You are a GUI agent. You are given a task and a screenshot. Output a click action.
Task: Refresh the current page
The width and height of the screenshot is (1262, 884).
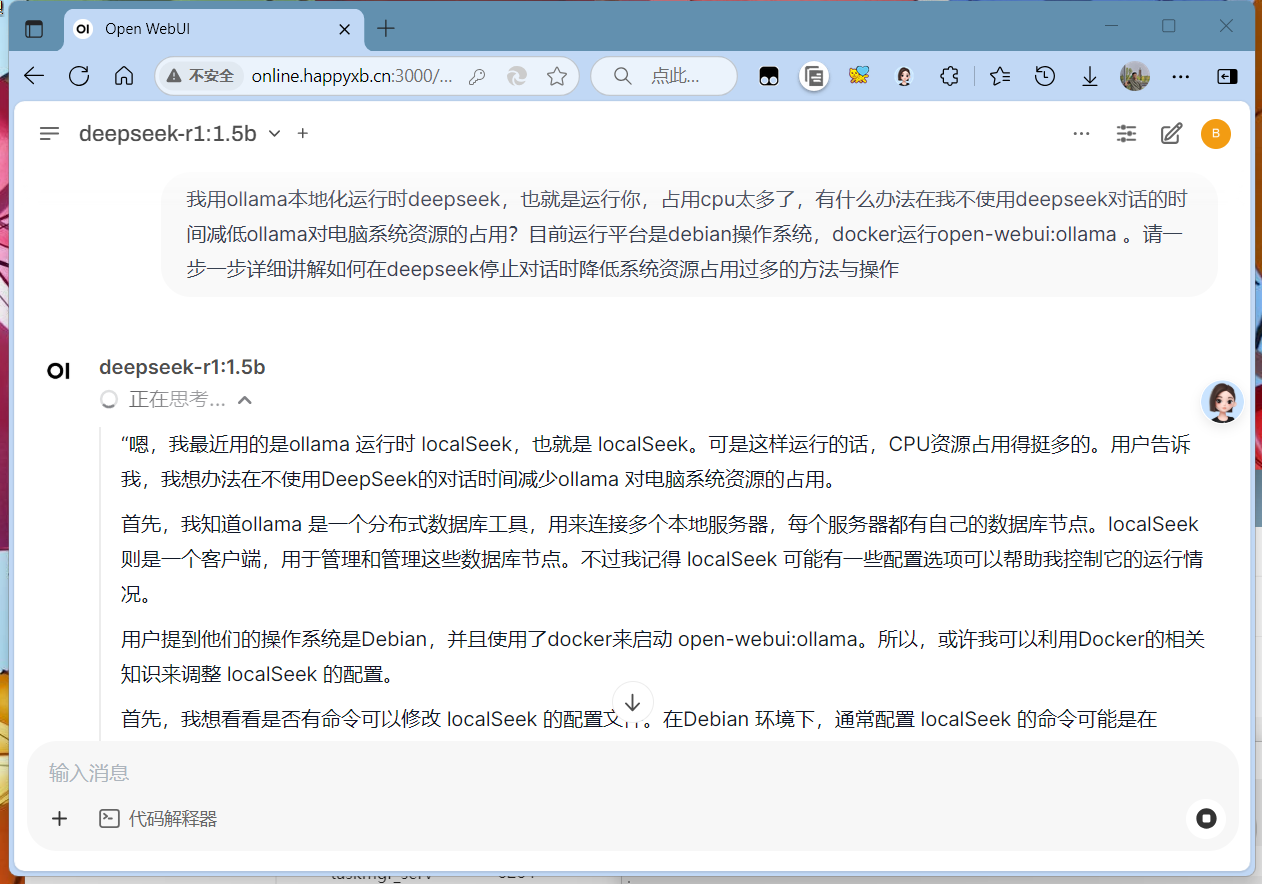[79, 76]
